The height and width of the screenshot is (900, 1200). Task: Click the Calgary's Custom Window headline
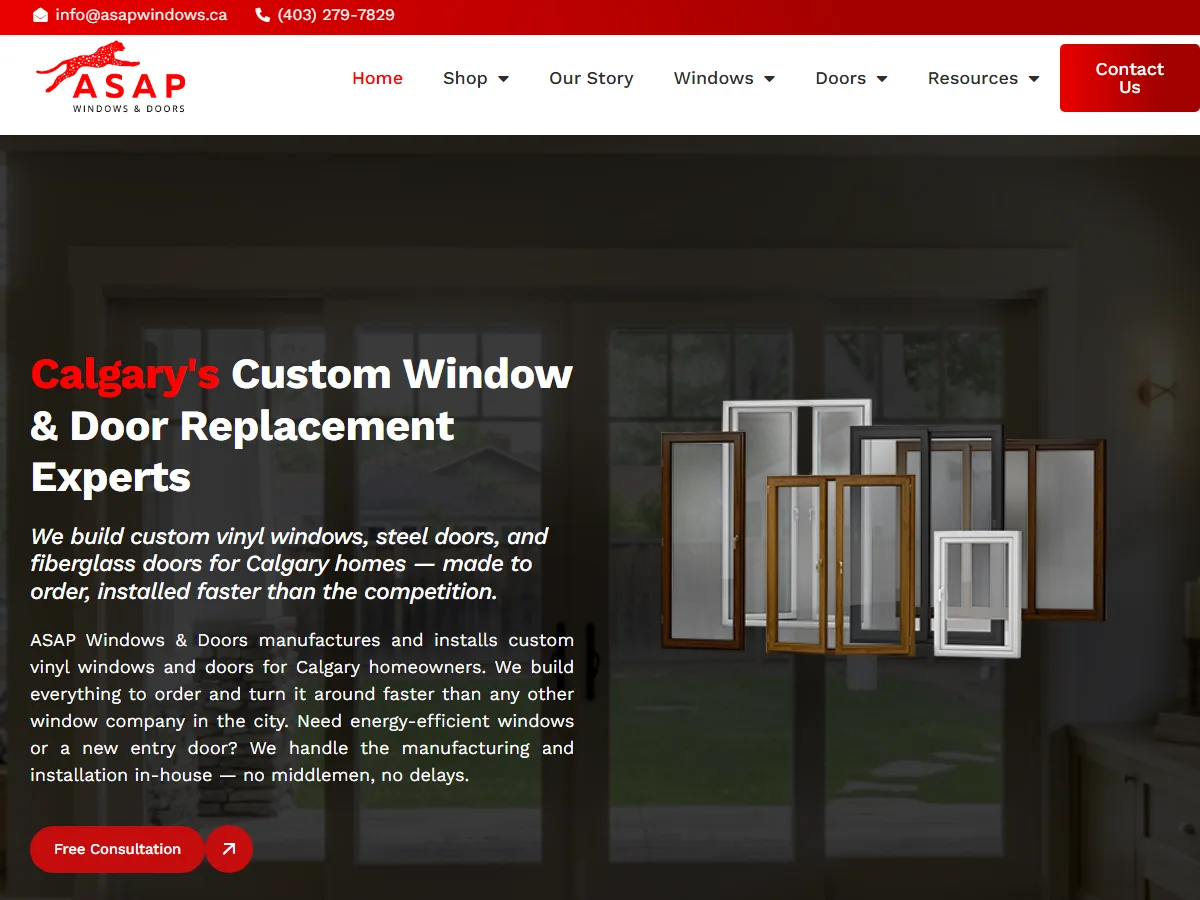point(302,426)
